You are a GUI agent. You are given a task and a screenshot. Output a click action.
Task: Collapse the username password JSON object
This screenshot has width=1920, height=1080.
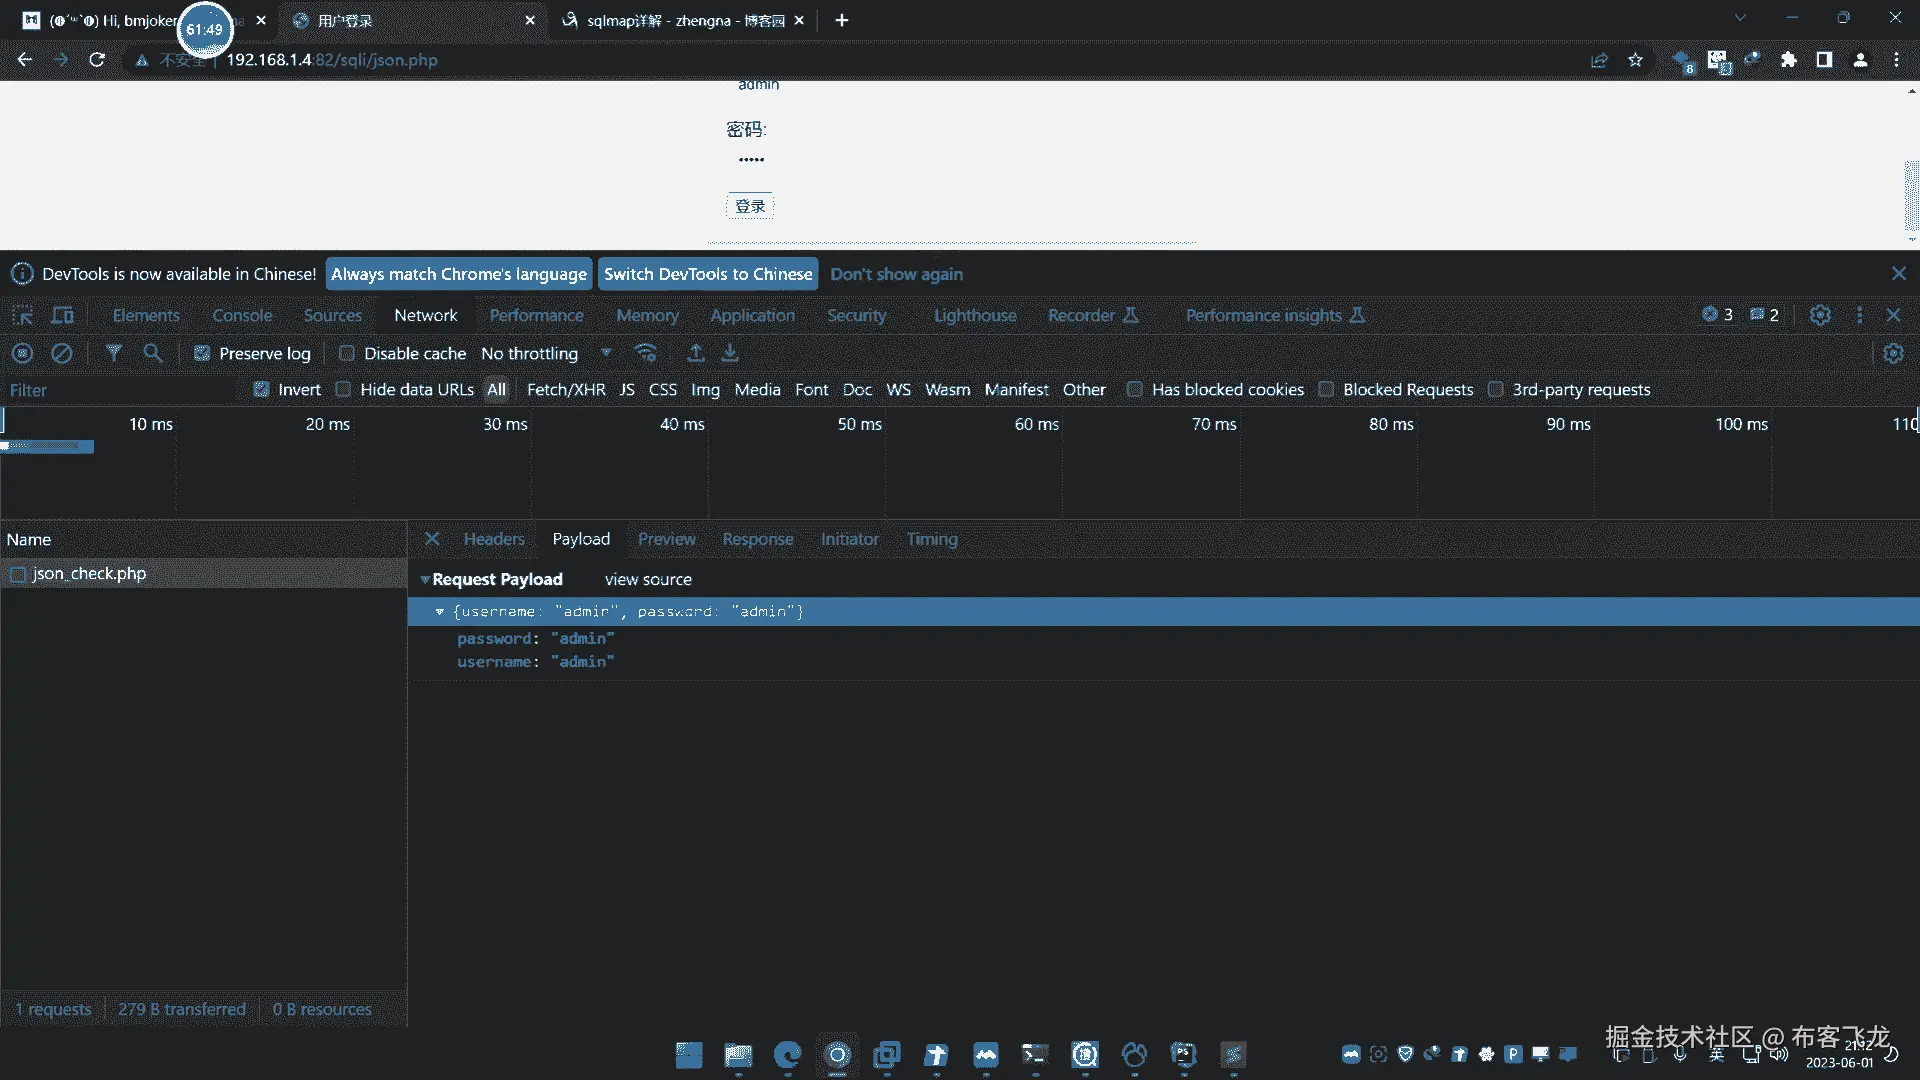point(439,611)
